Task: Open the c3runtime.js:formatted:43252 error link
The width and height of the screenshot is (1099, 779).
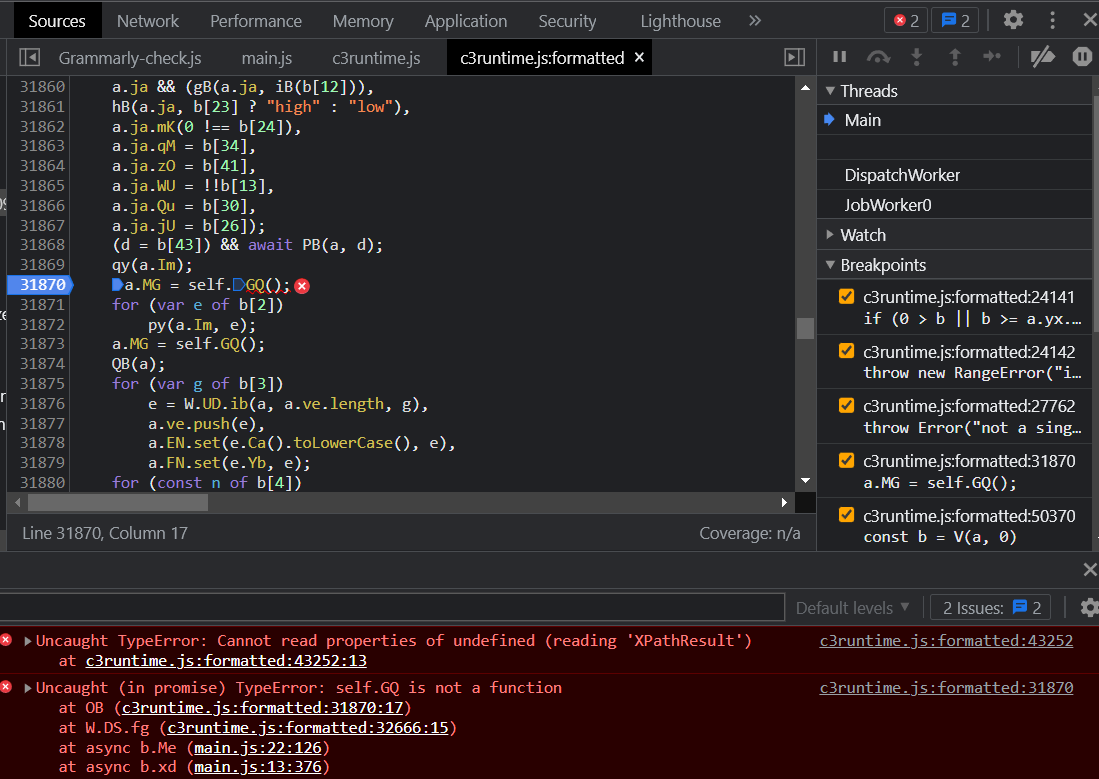Action: tap(946, 640)
